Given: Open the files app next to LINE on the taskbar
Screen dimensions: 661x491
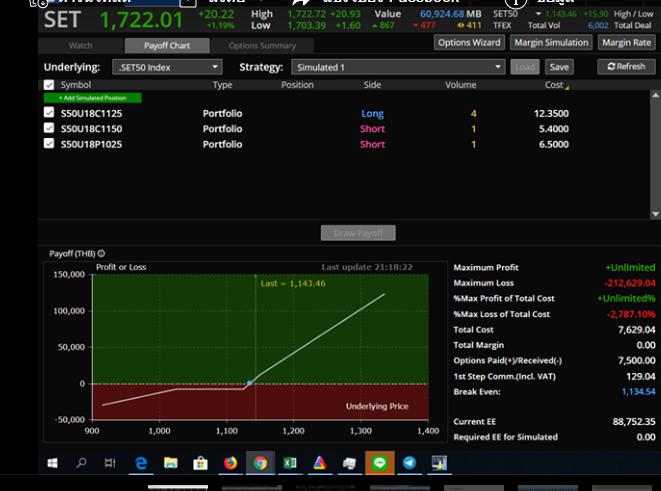Looking at the screenshot, I should pyautogui.click(x=349, y=464).
